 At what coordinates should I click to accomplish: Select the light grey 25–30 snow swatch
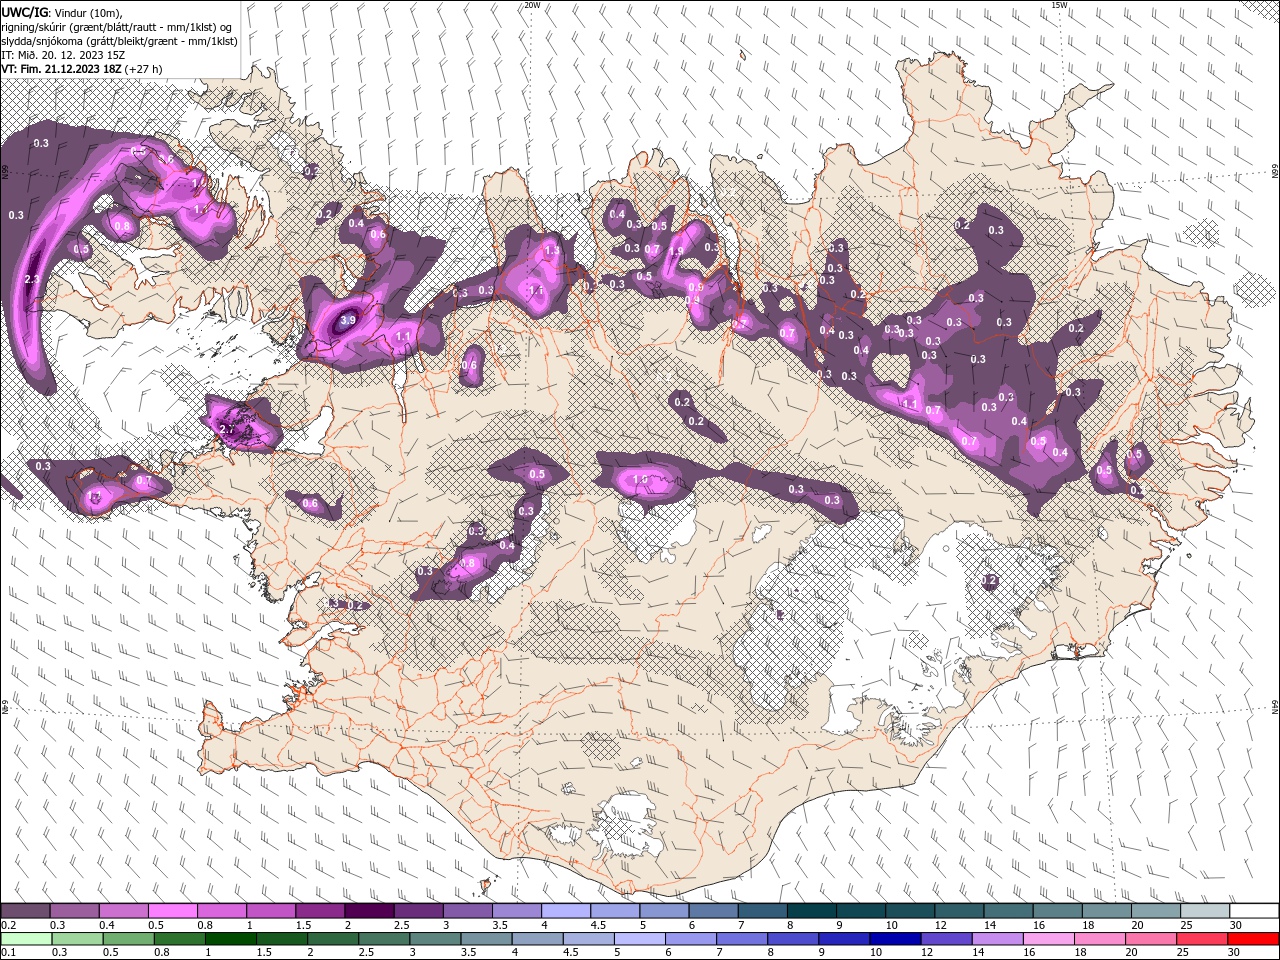pos(1206,911)
